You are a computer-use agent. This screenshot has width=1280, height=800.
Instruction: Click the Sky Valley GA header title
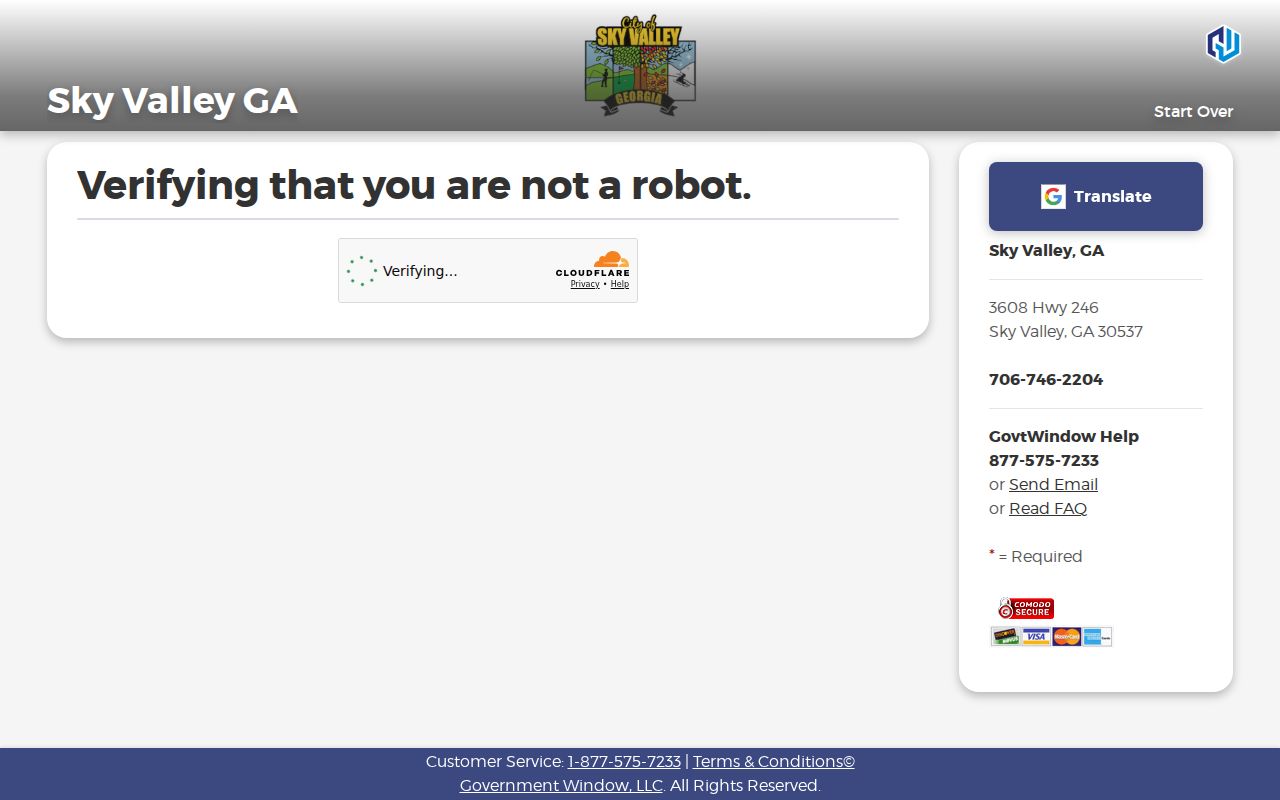point(172,101)
